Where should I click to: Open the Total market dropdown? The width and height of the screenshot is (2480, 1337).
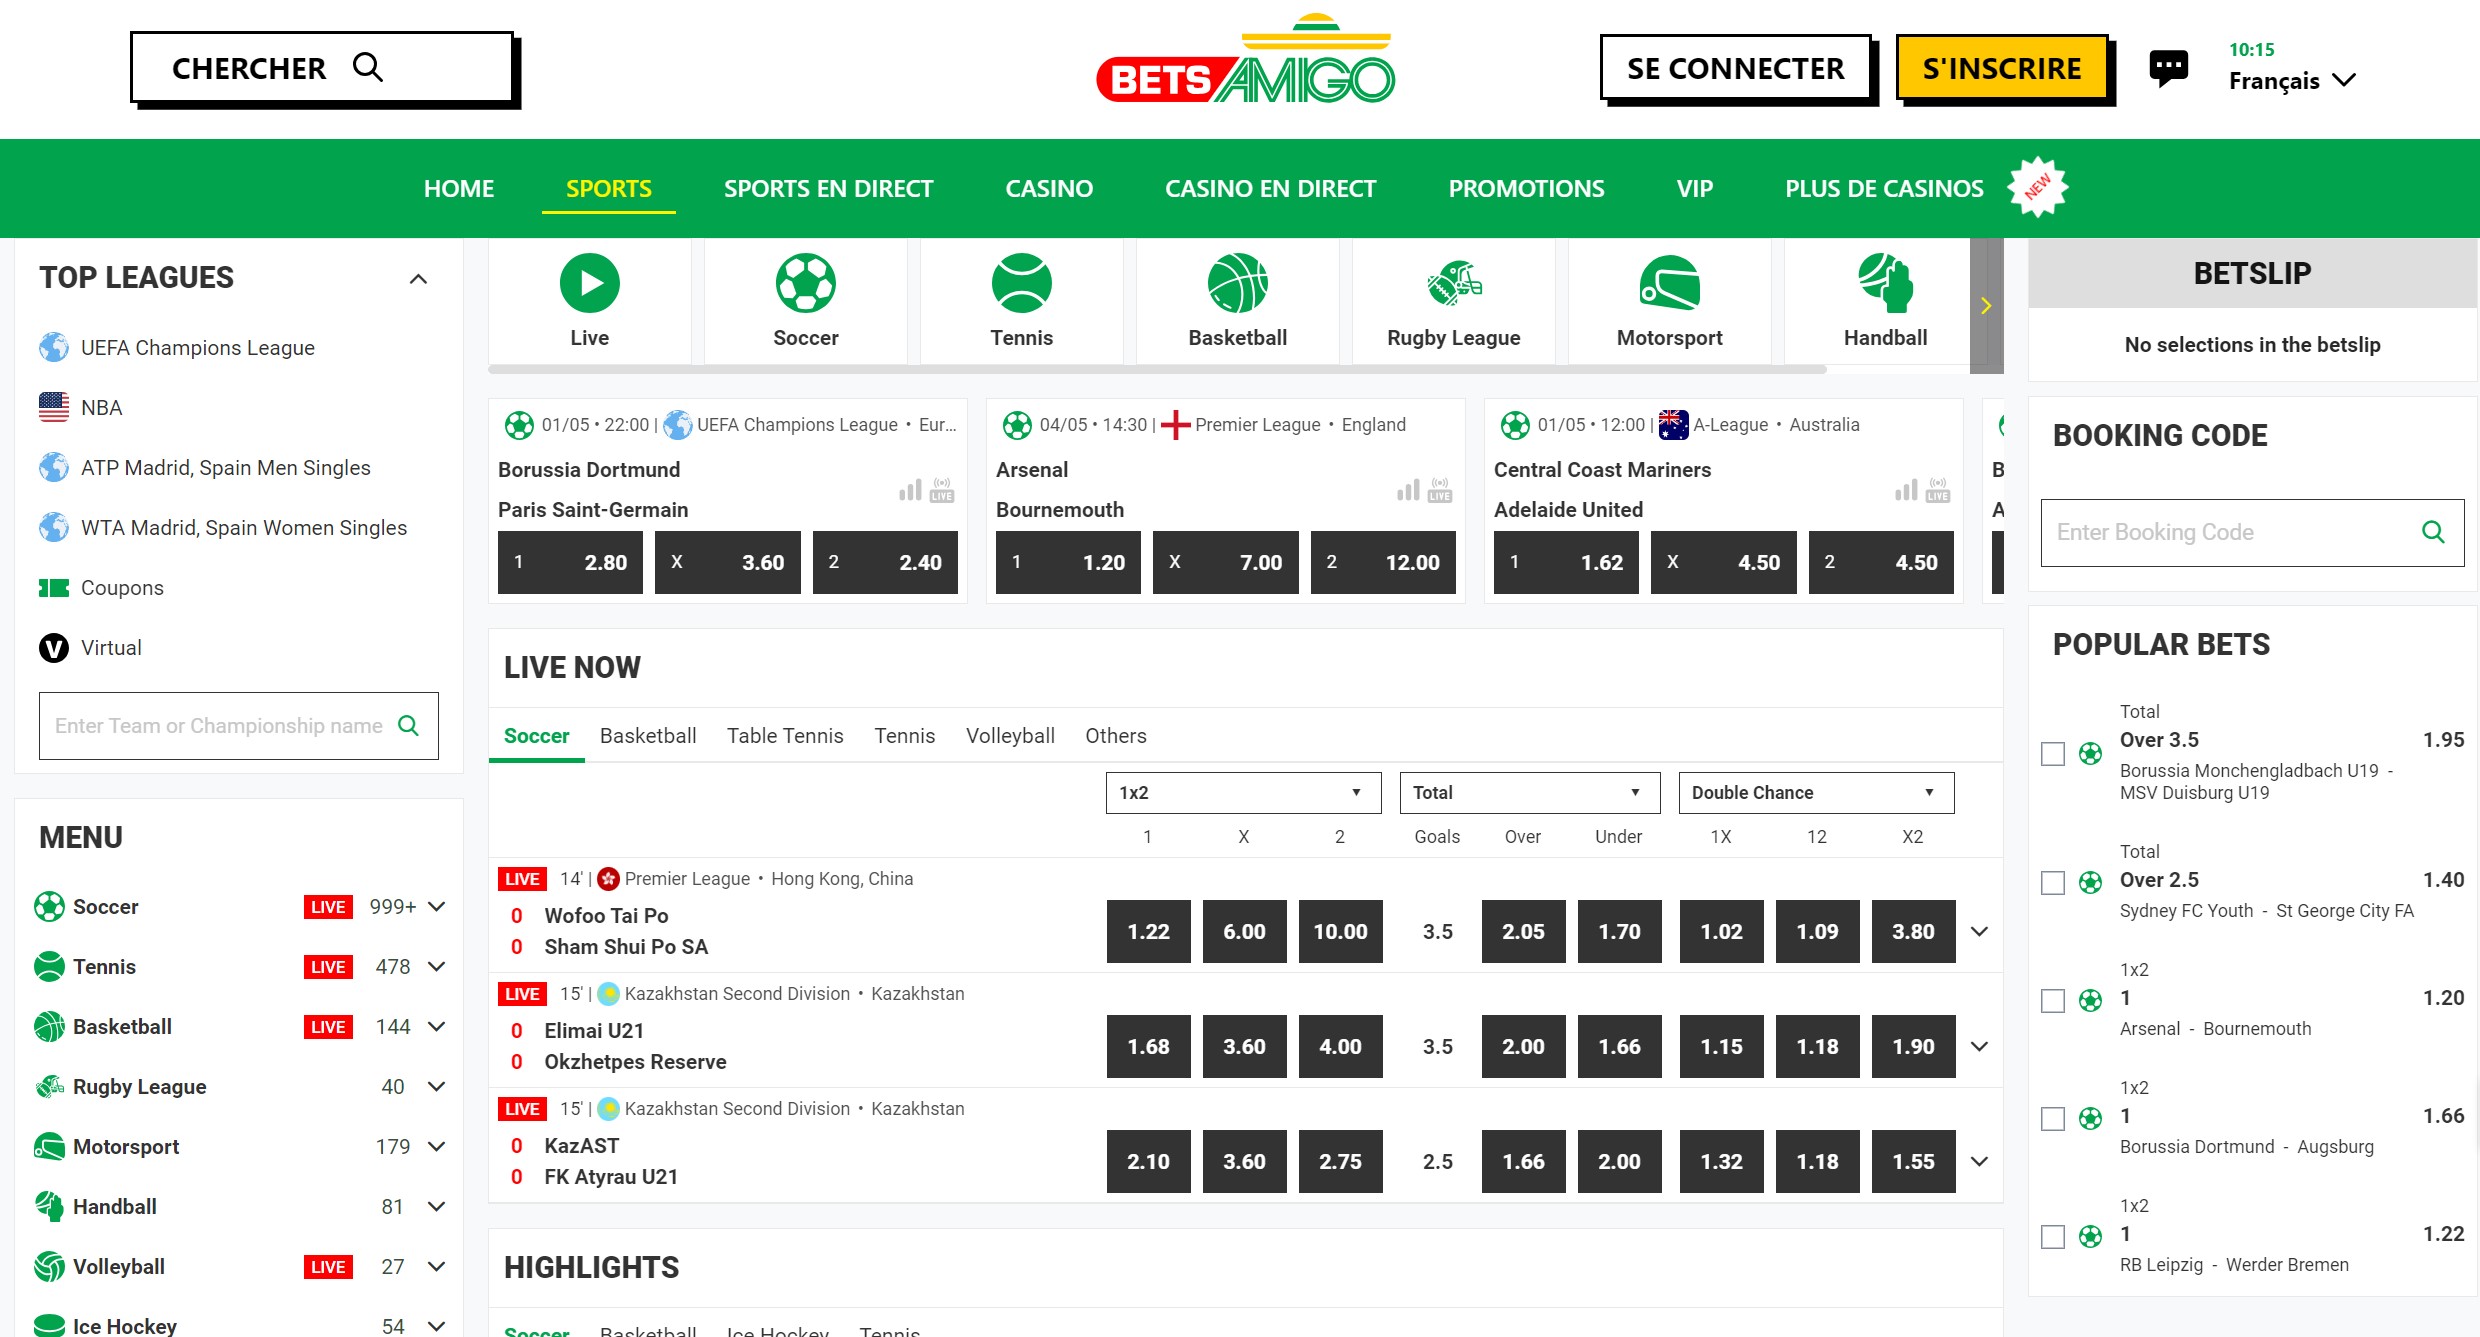coord(1529,792)
